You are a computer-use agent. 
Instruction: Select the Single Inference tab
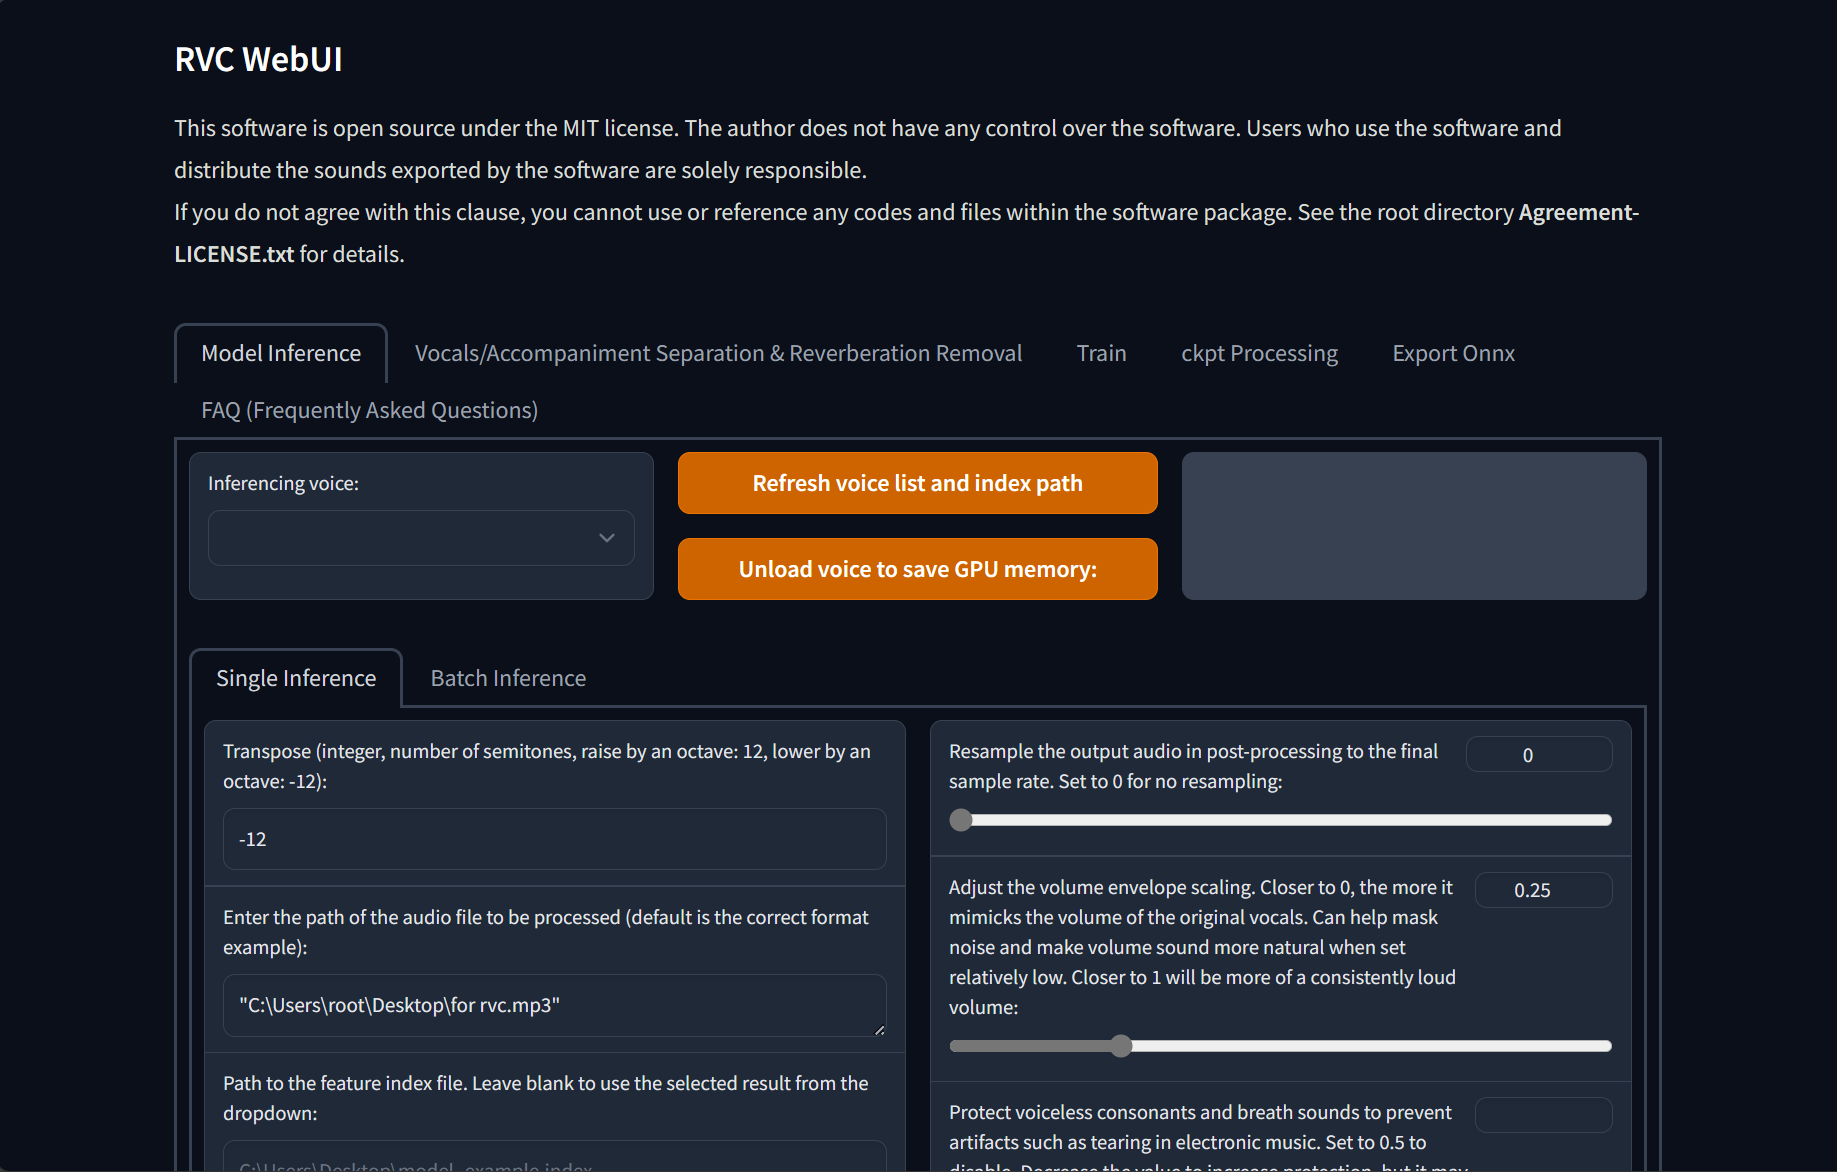296,678
